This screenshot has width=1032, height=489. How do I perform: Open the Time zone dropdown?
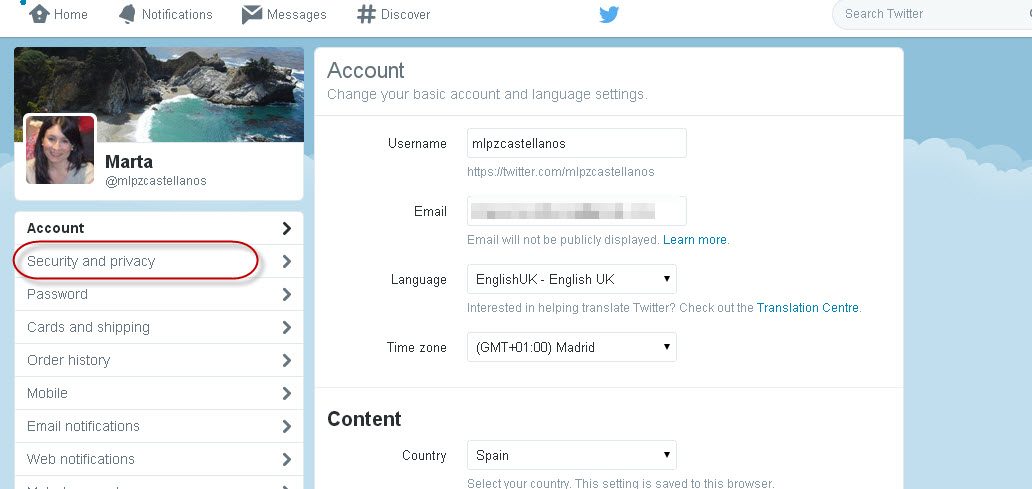[571, 347]
